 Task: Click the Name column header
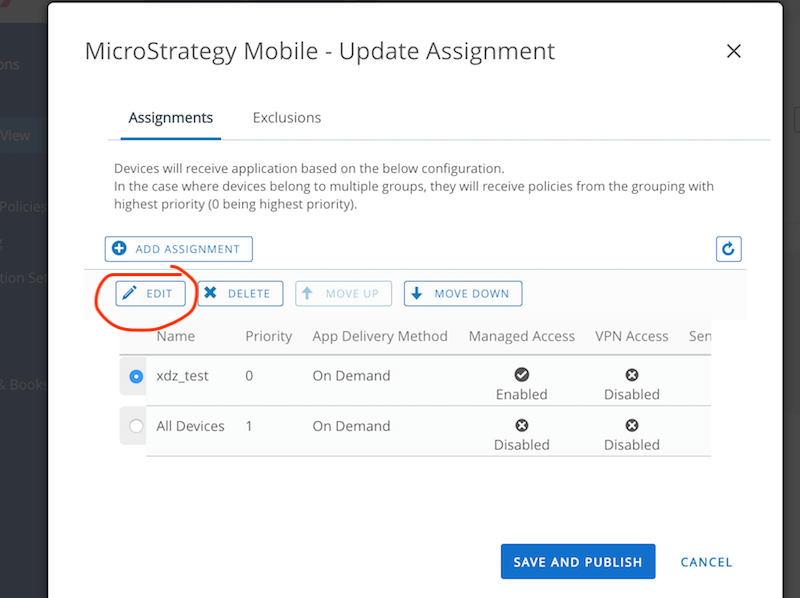pos(176,336)
